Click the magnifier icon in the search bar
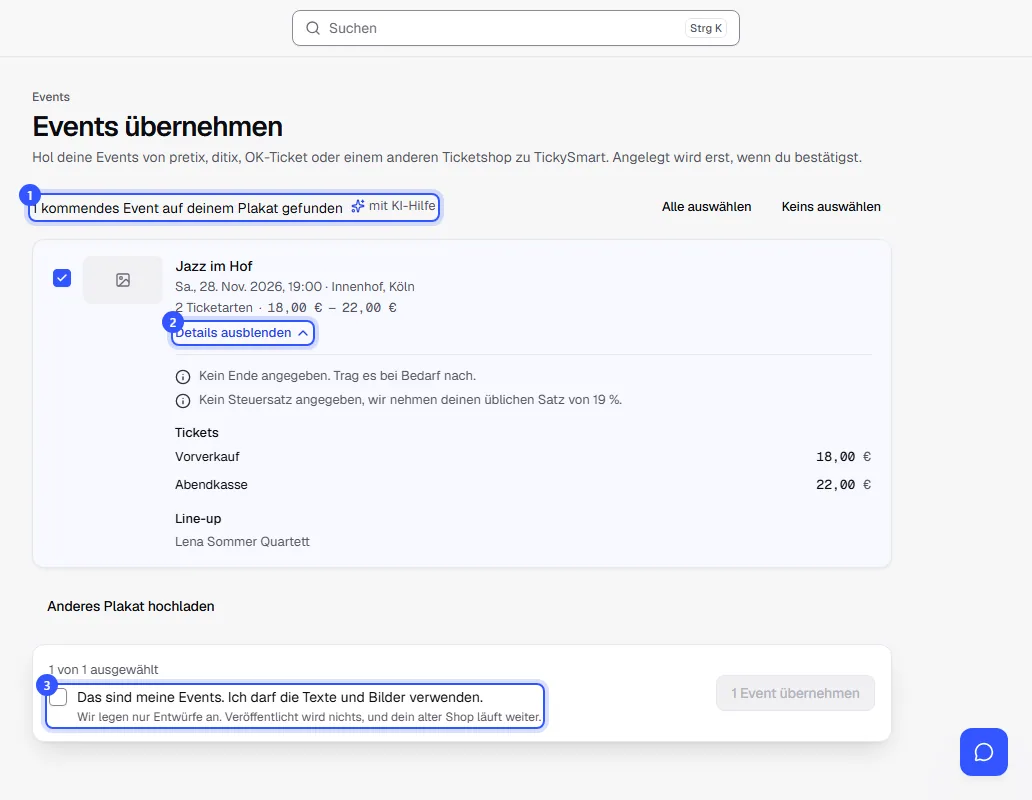Screen dimensions: 1032x800 point(313,28)
